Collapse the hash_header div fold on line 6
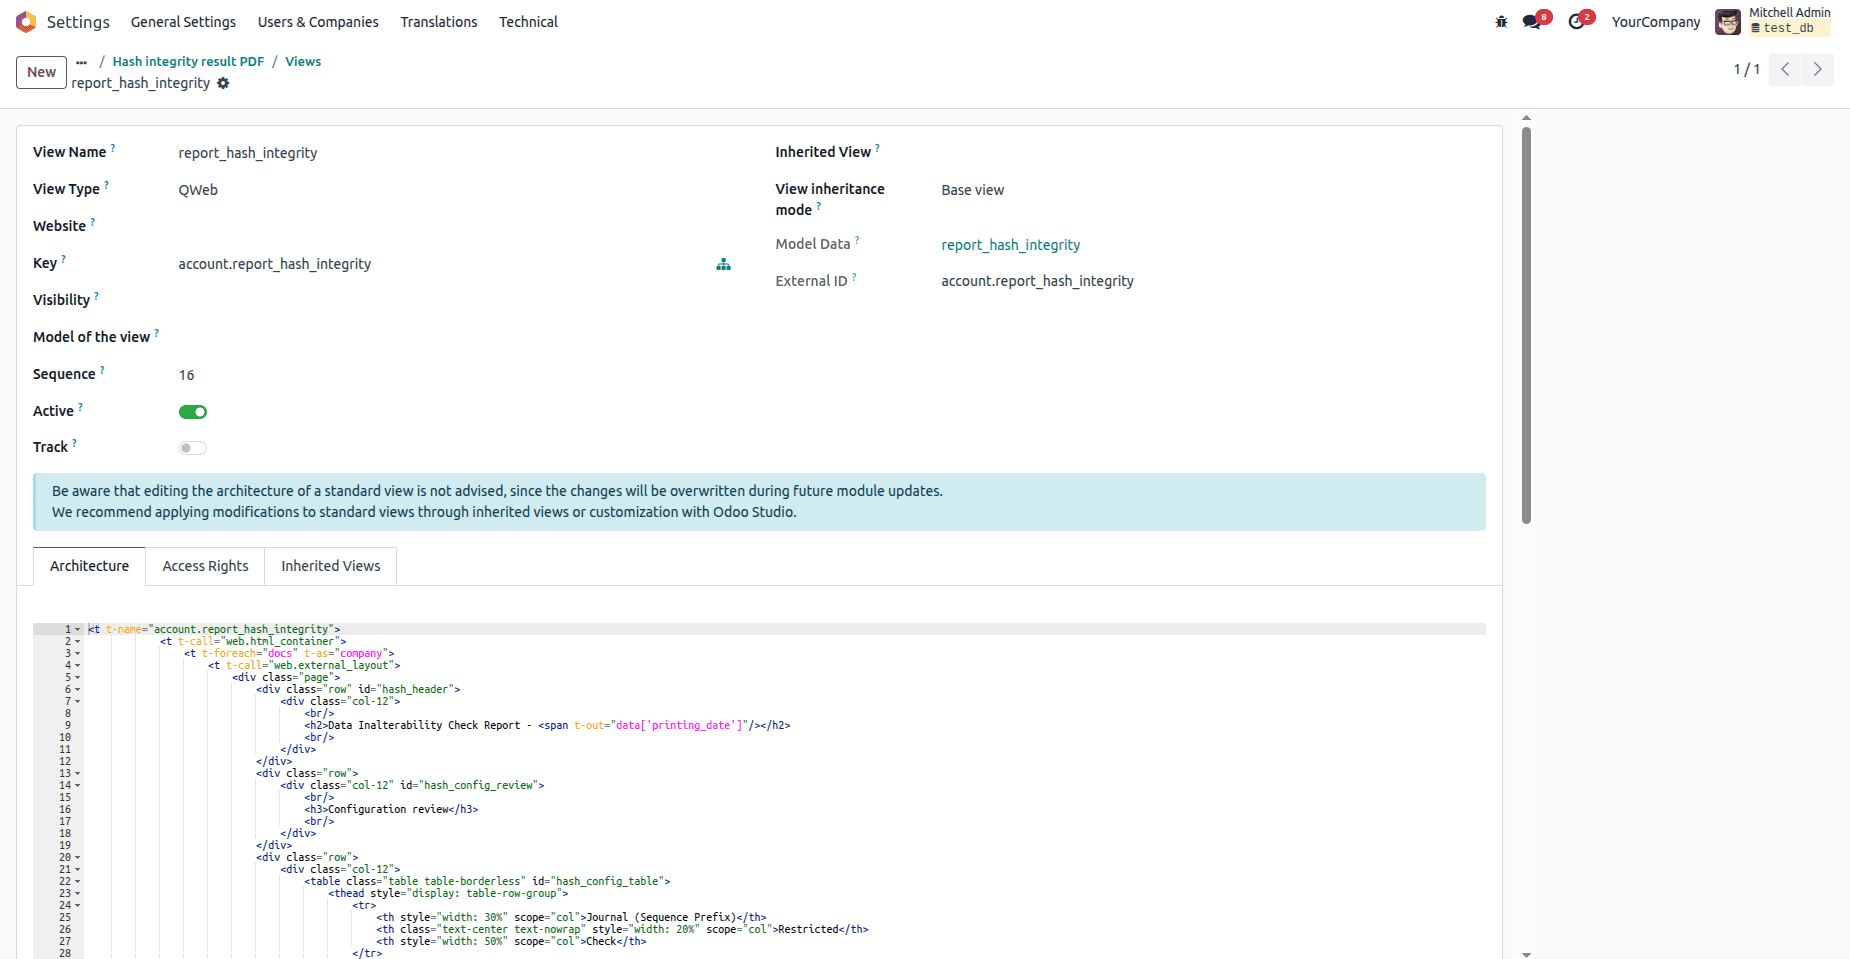 click(78, 689)
